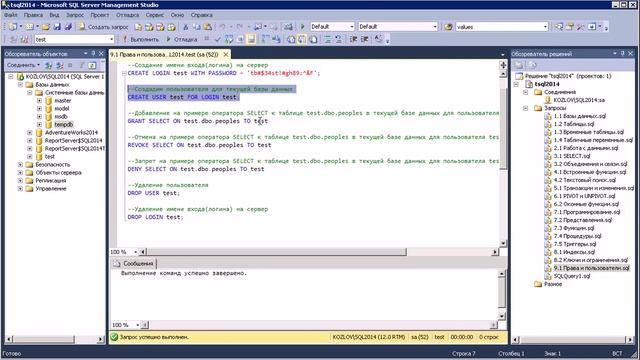640x360 pixels.
Task: Click the Open File folder icon in toolbar
Action: tap(46, 27)
